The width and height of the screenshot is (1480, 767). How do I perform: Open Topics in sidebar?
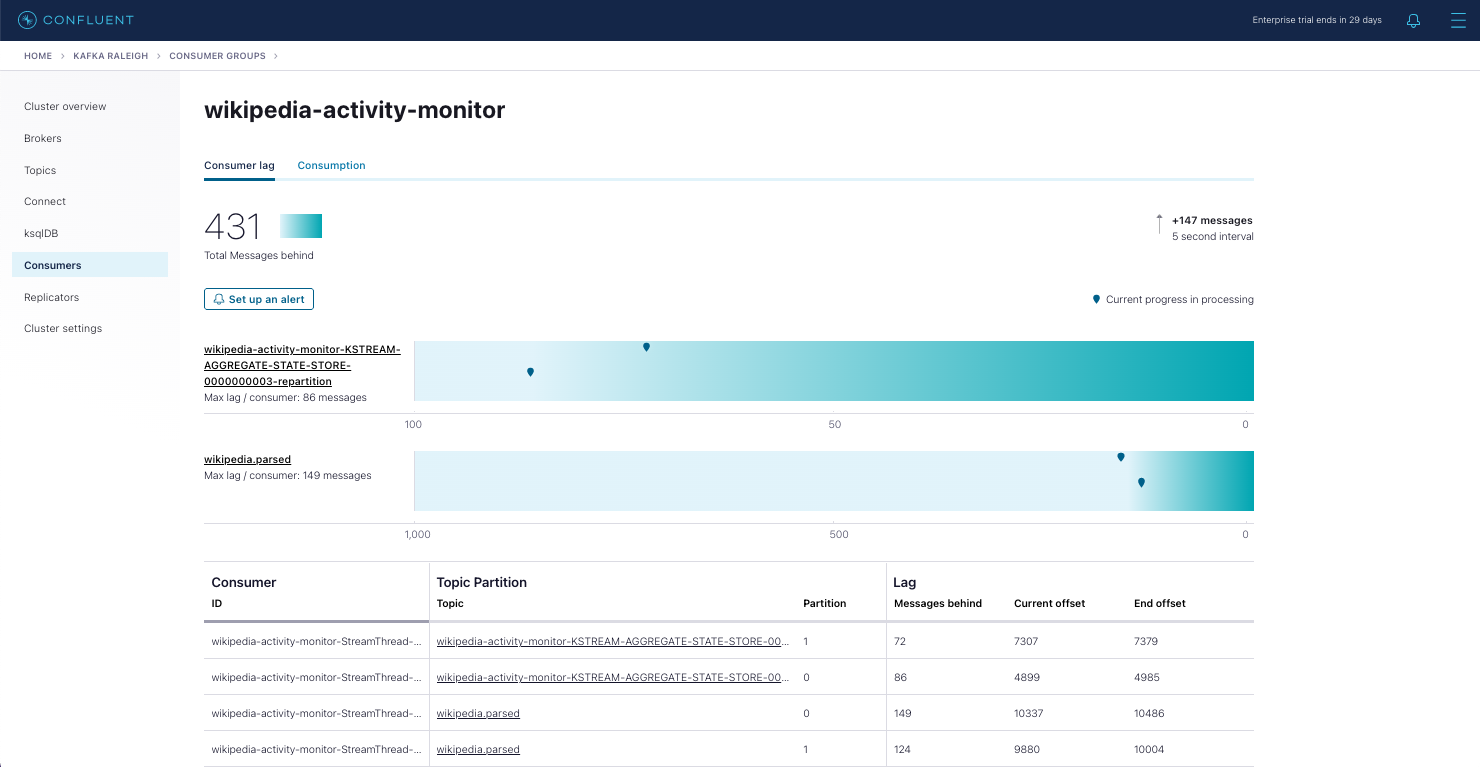tap(40, 170)
